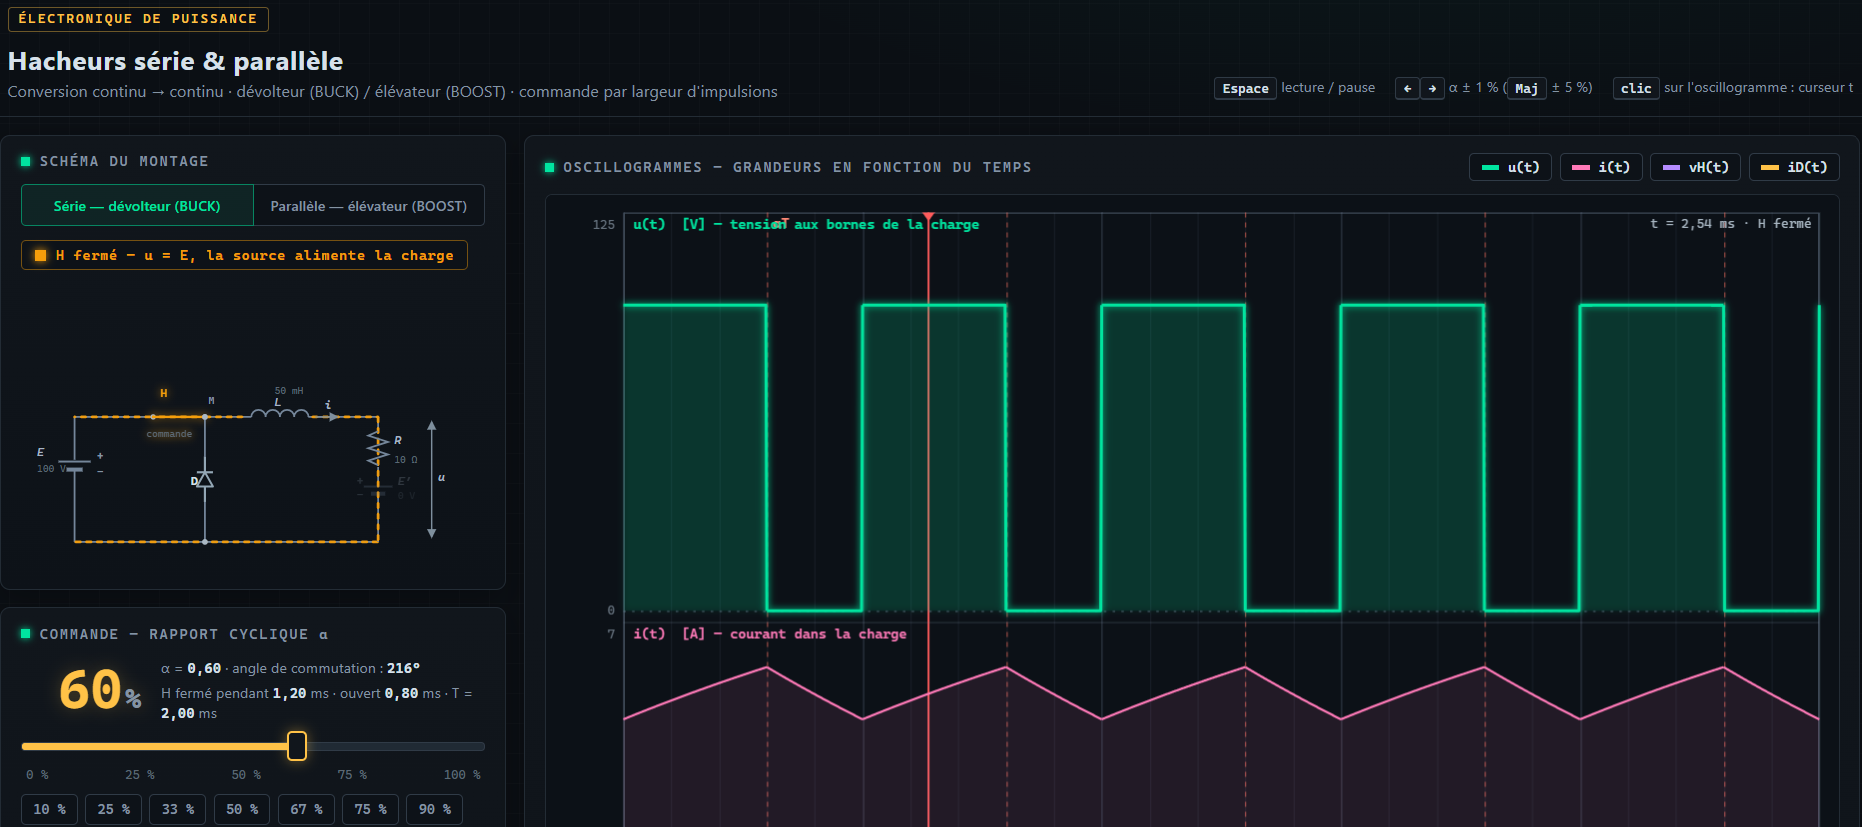Screen dimensions: 1862x827
Task: Click the Espace key badge
Action: coord(1245,88)
